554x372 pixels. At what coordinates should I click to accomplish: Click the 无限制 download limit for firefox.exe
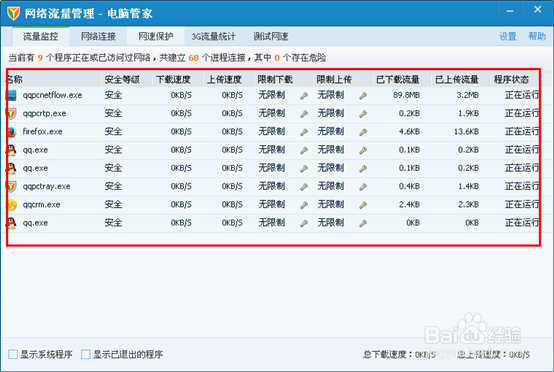(x=271, y=131)
